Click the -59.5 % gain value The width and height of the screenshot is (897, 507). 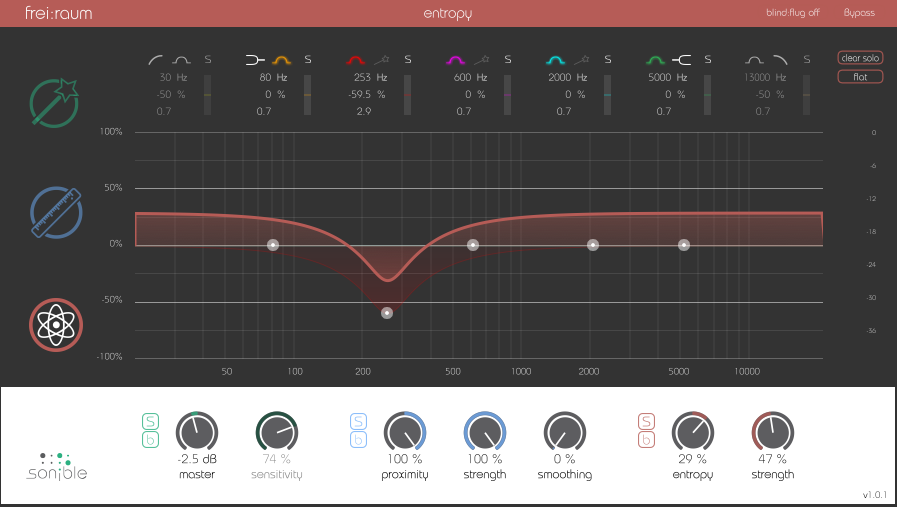(367, 94)
